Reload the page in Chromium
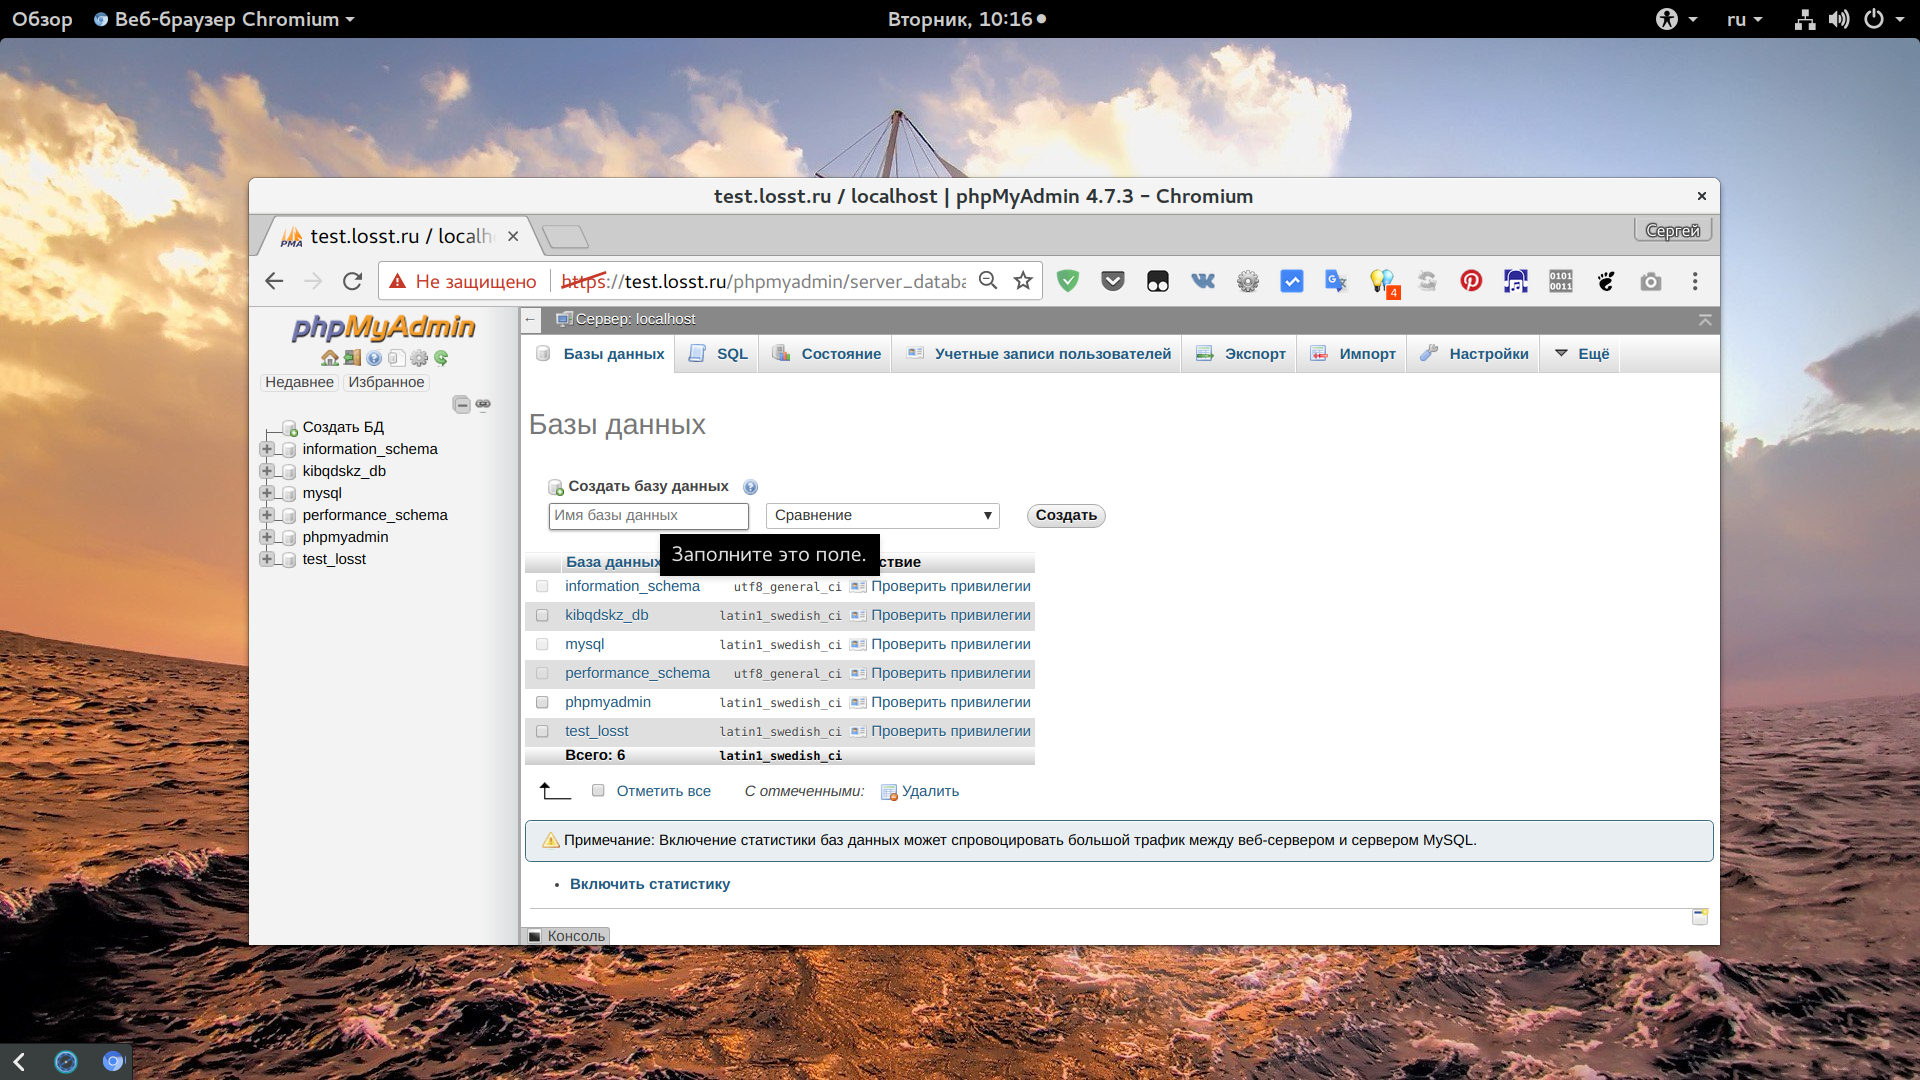This screenshot has width=1920, height=1080. pos(352,281)
